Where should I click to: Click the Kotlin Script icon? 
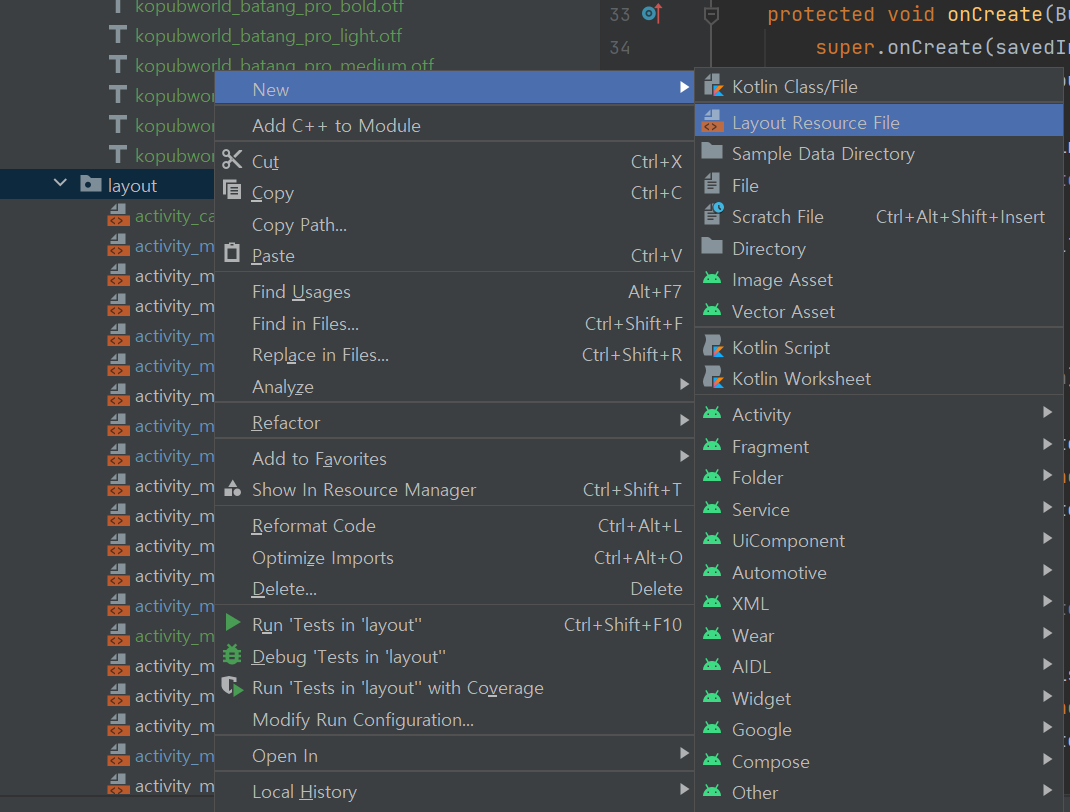click(712, 346)
